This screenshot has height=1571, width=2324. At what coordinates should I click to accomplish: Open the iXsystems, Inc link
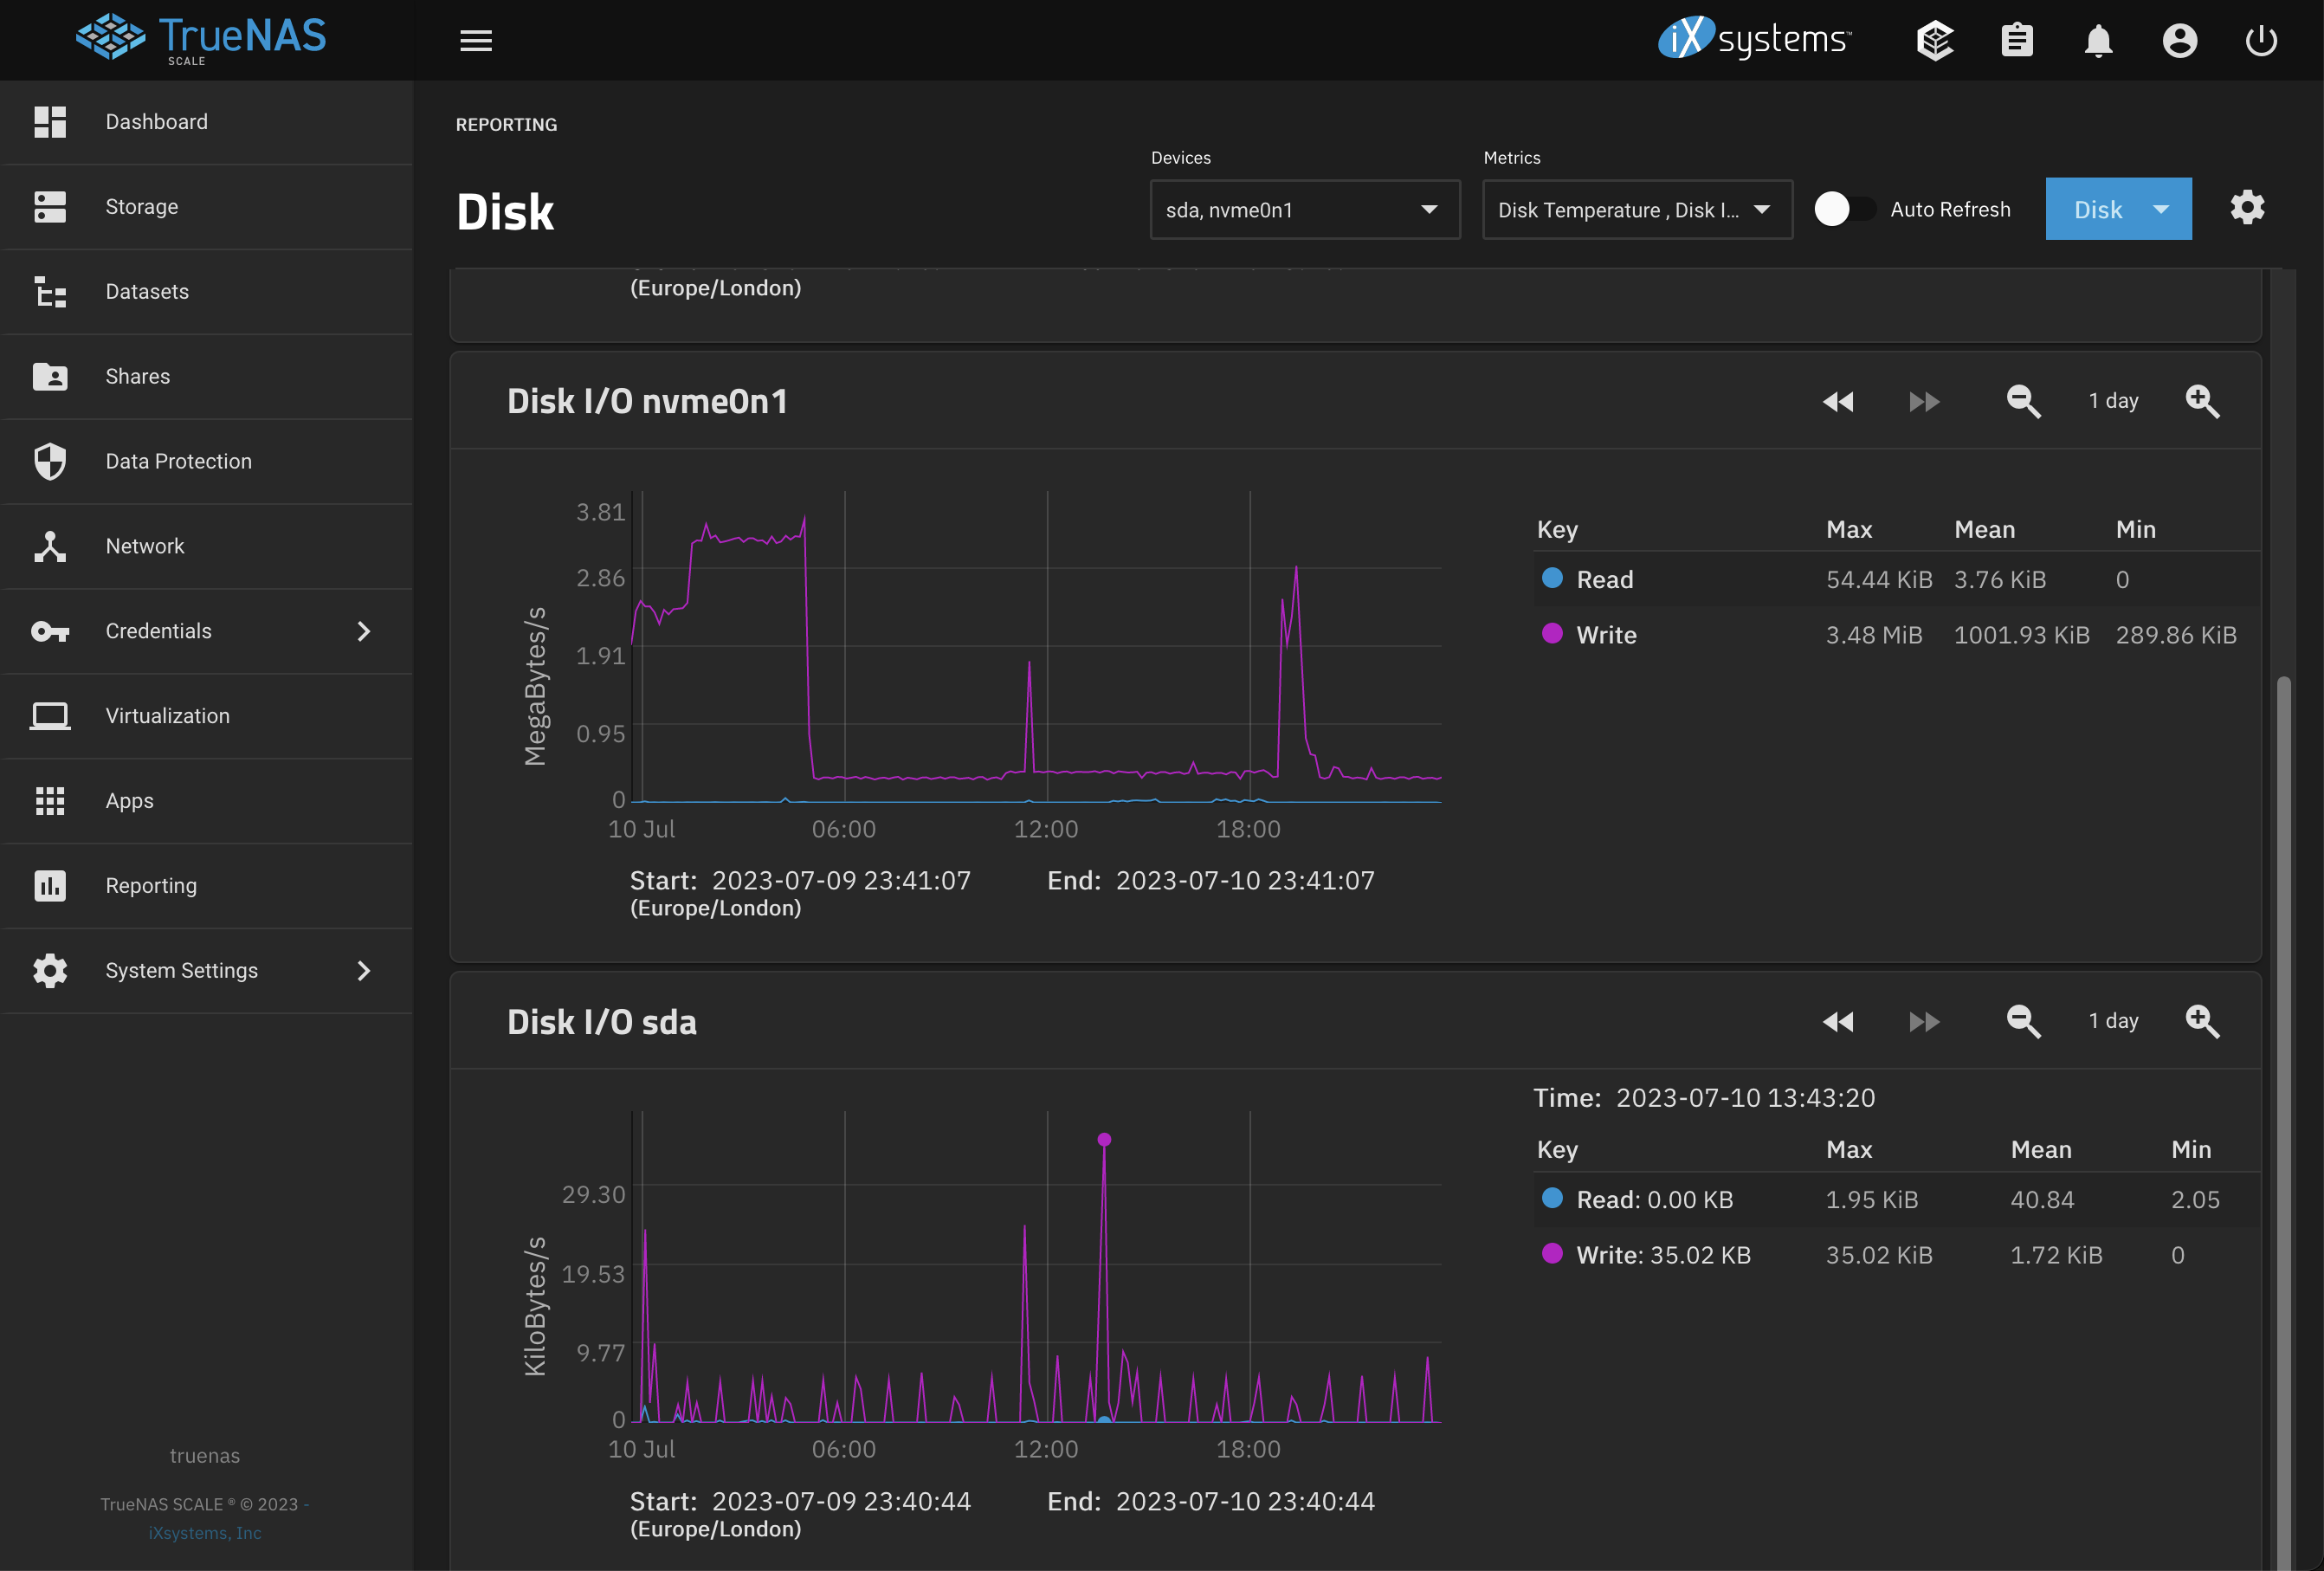205,1533
